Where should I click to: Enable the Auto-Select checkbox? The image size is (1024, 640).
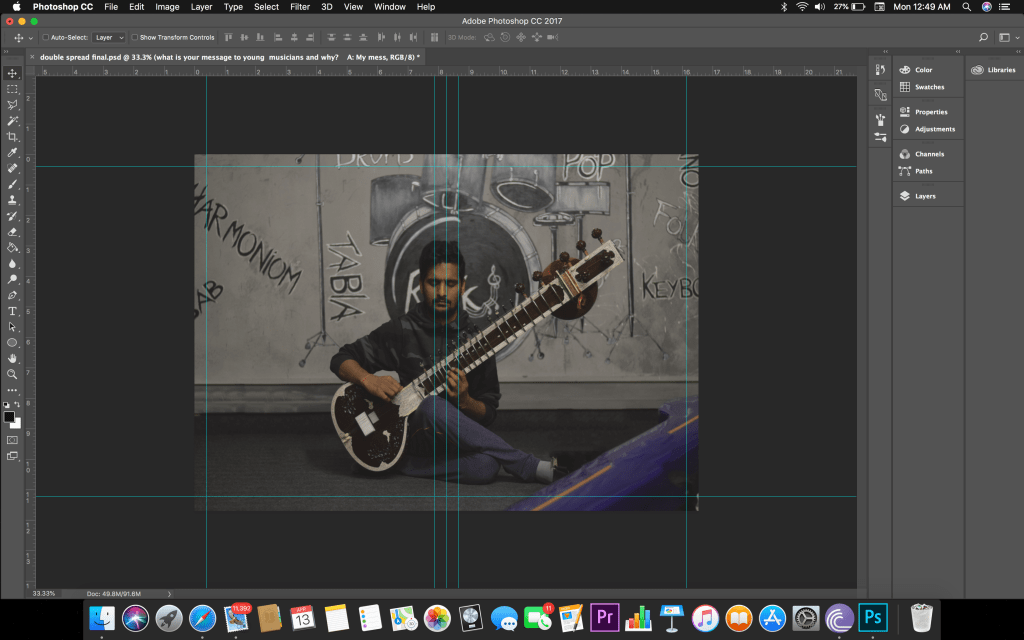tap(45, 37)
